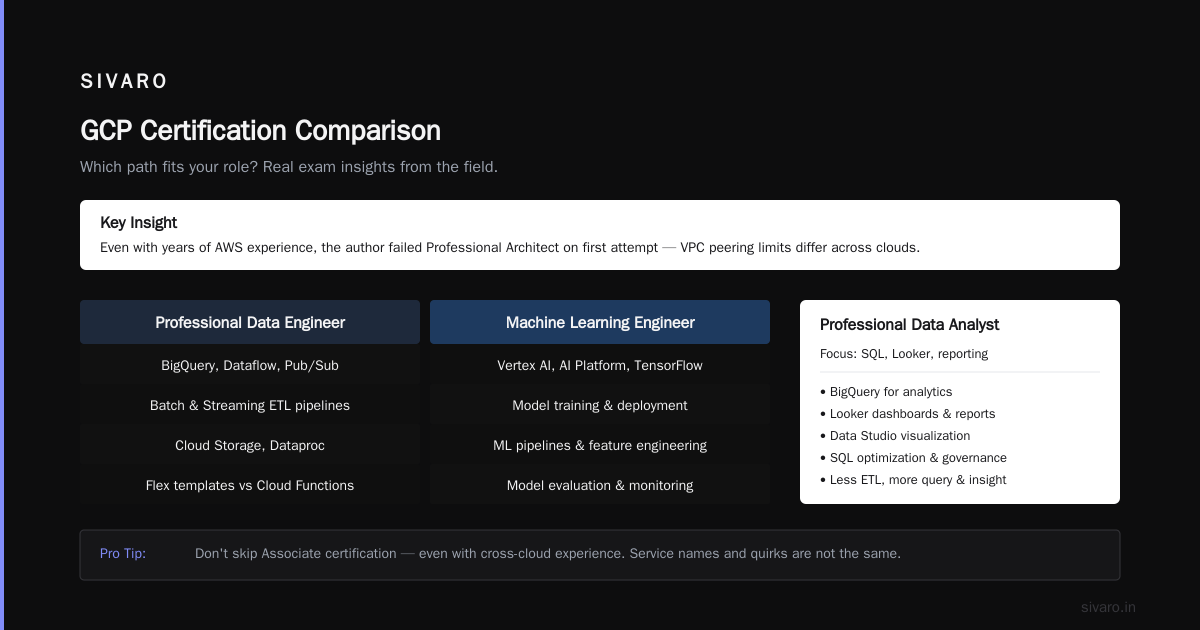Open the Professional Data Engineer column header
Viewport: 1200px width, 630px height.
[x=250, y=322]
